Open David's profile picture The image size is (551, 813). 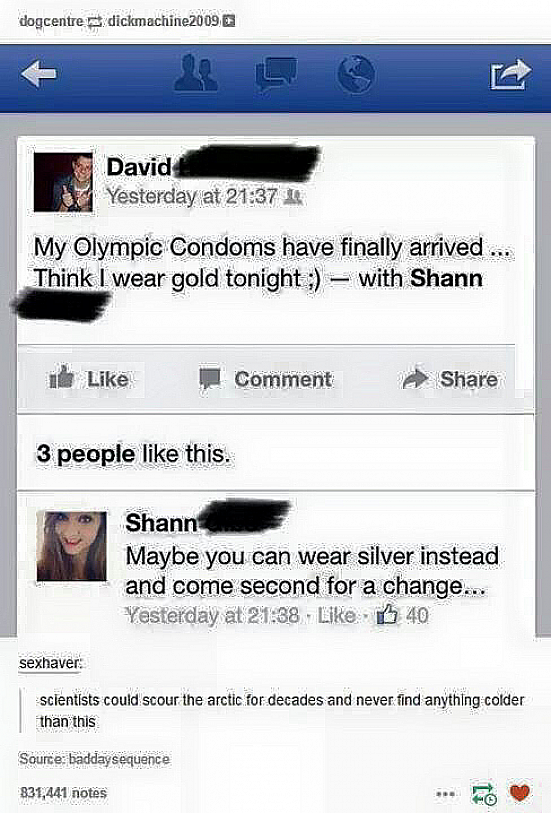pos(63,182)
